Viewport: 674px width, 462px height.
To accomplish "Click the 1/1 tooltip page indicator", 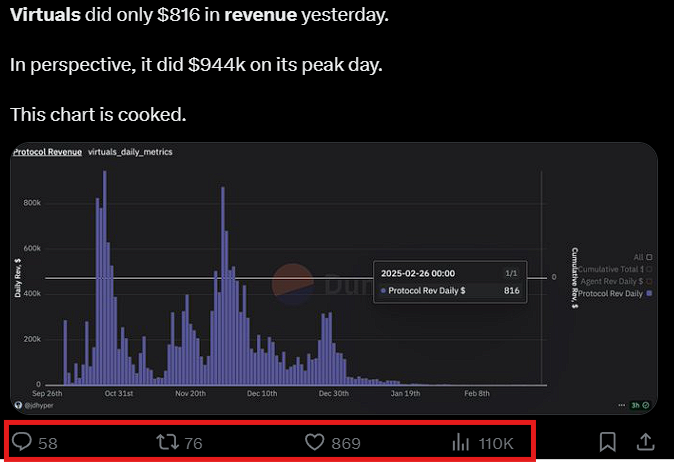I will [511, 273].
